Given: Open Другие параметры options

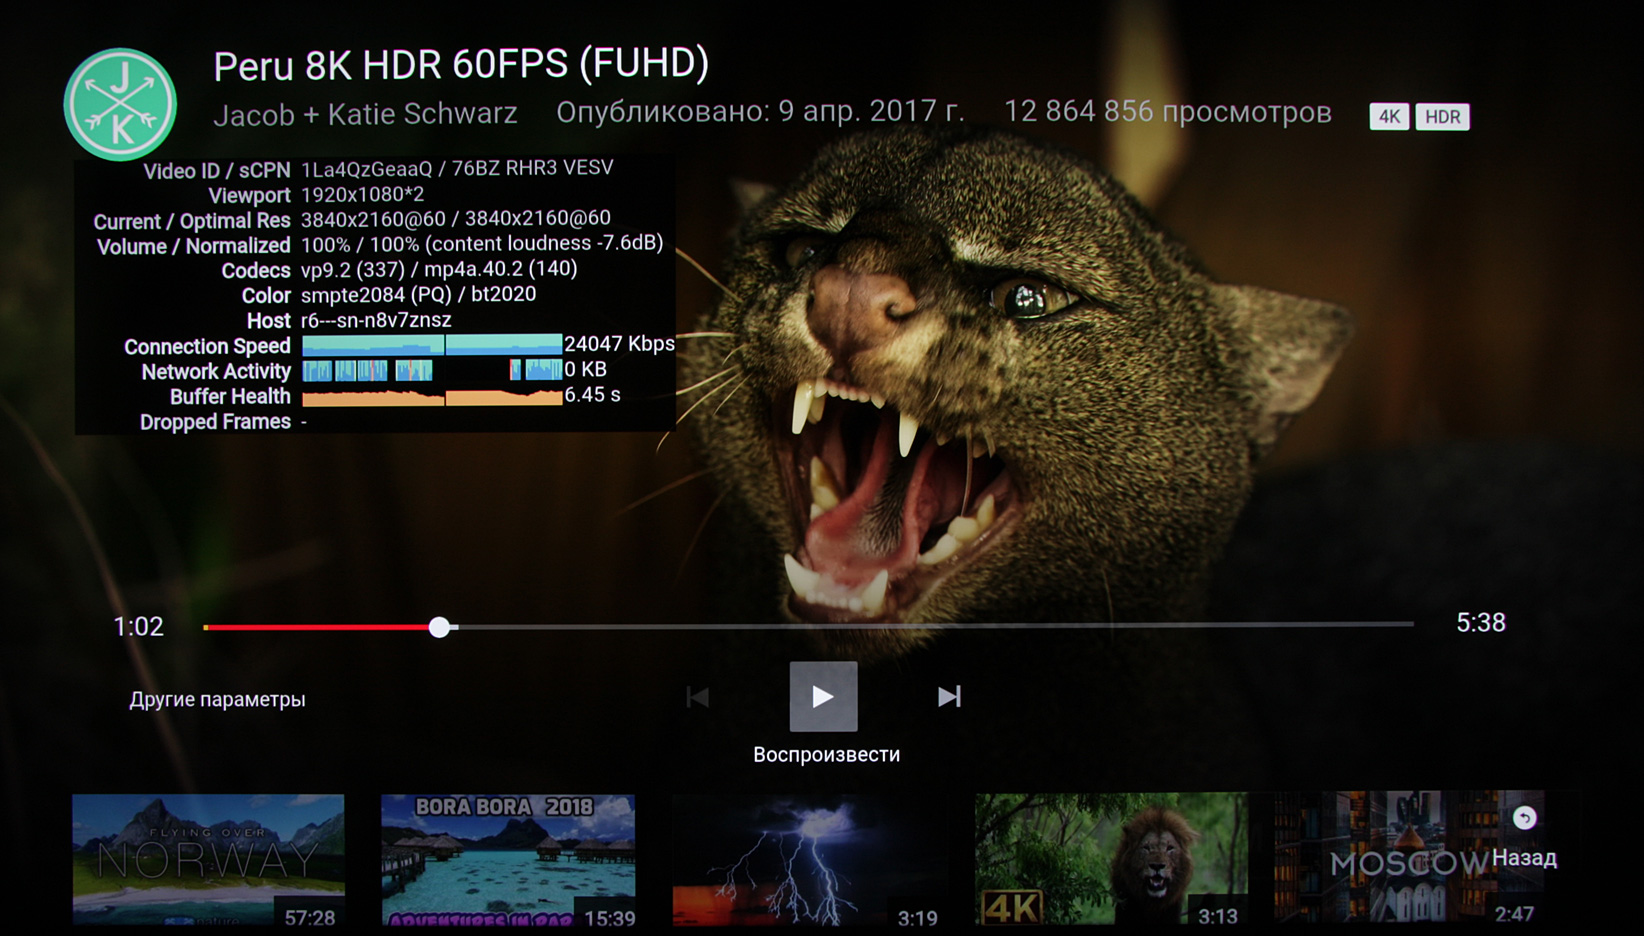Looking at the screenshot, I should pos(217,699).
